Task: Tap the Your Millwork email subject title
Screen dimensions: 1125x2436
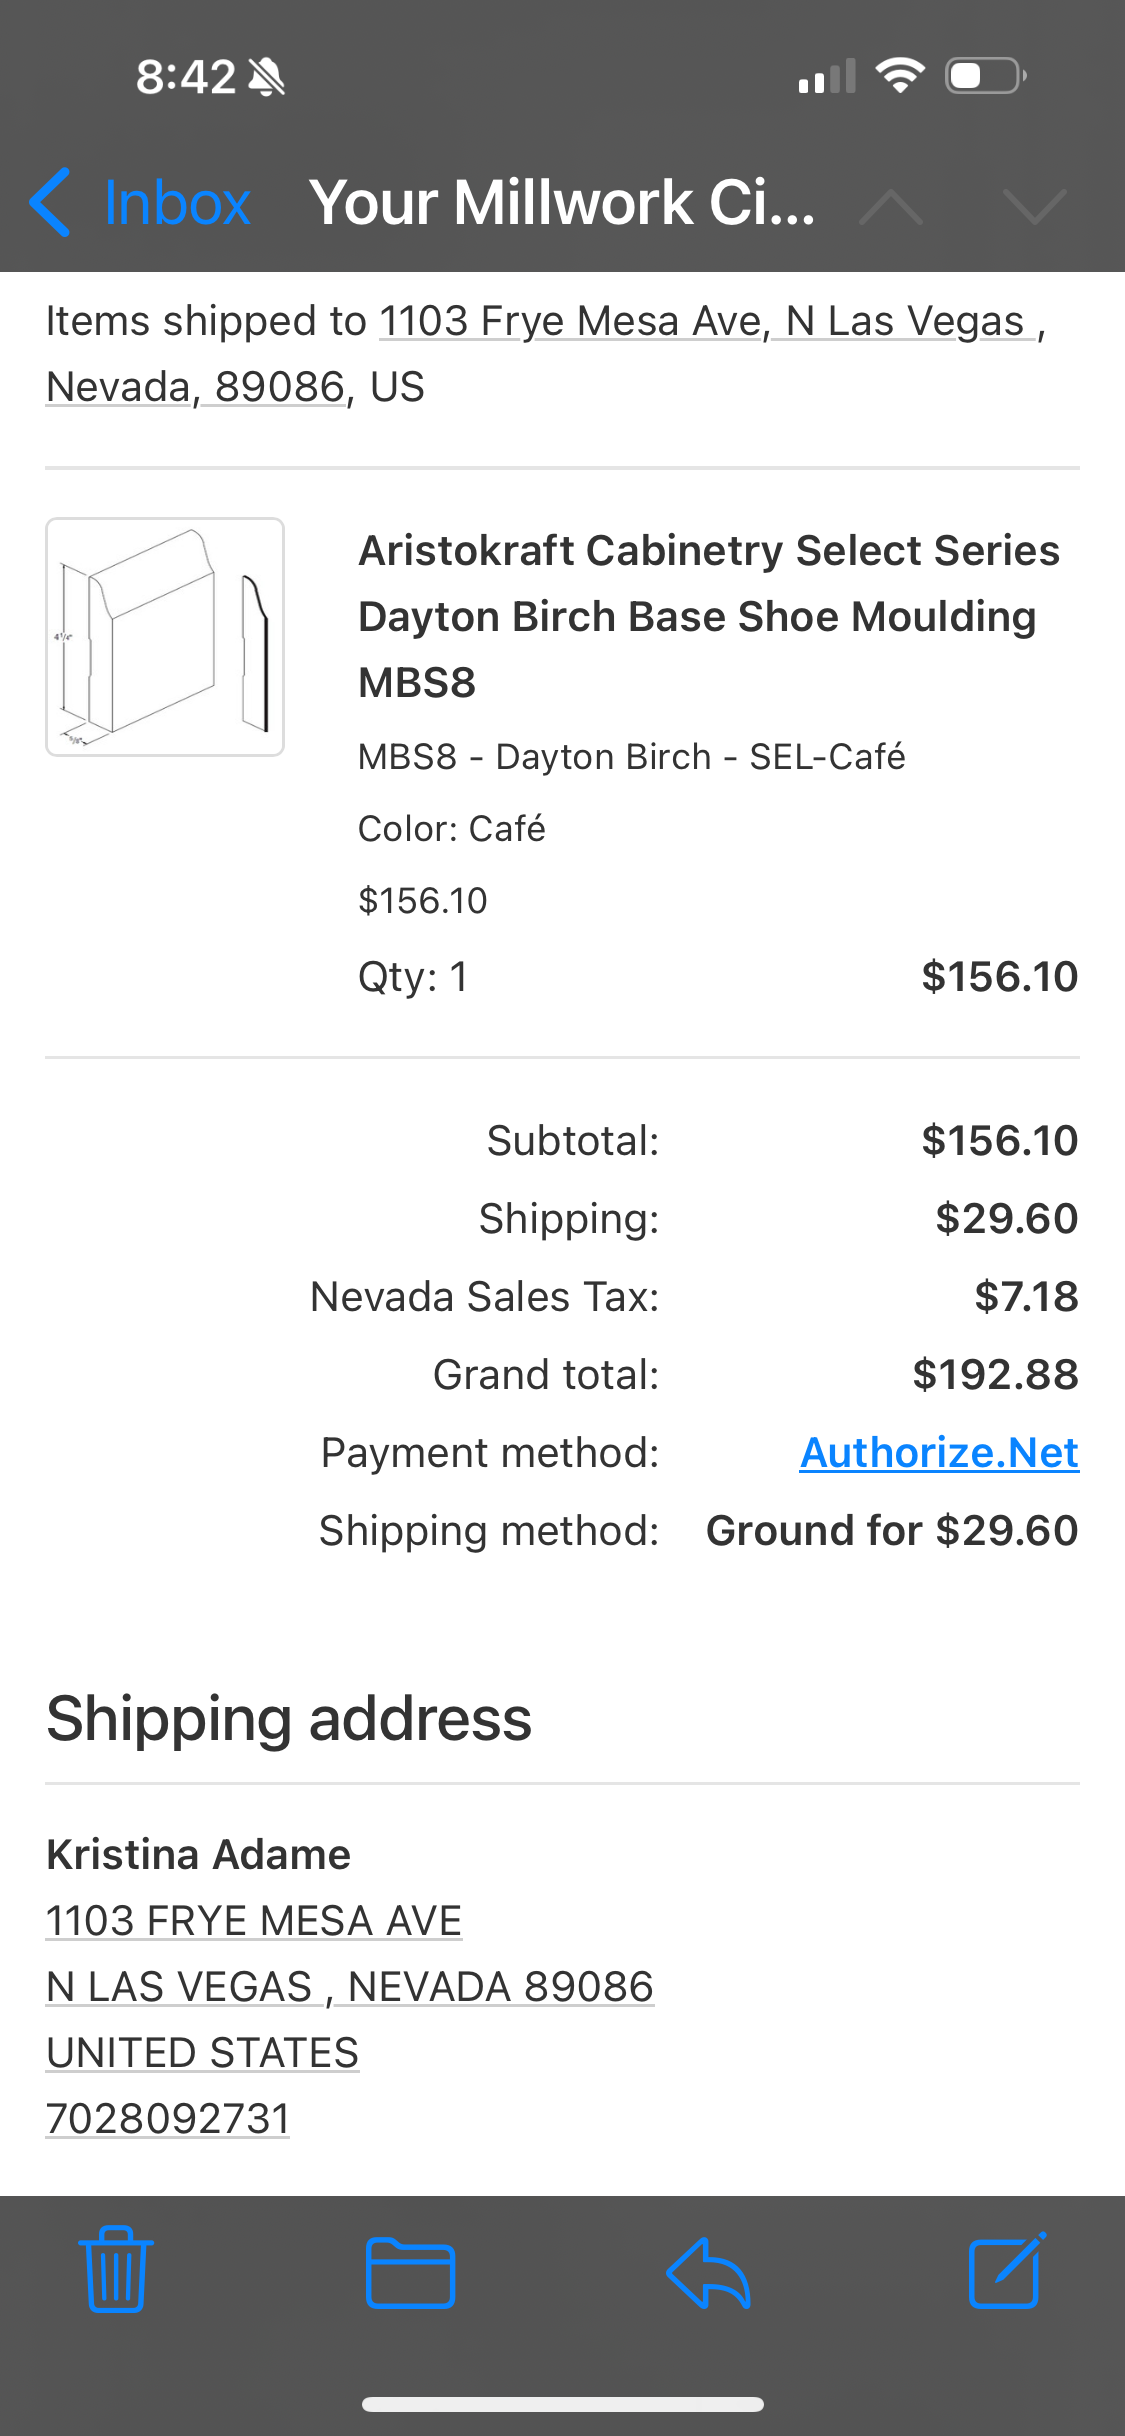Action: pyautogui.click(x=562, y=203)
